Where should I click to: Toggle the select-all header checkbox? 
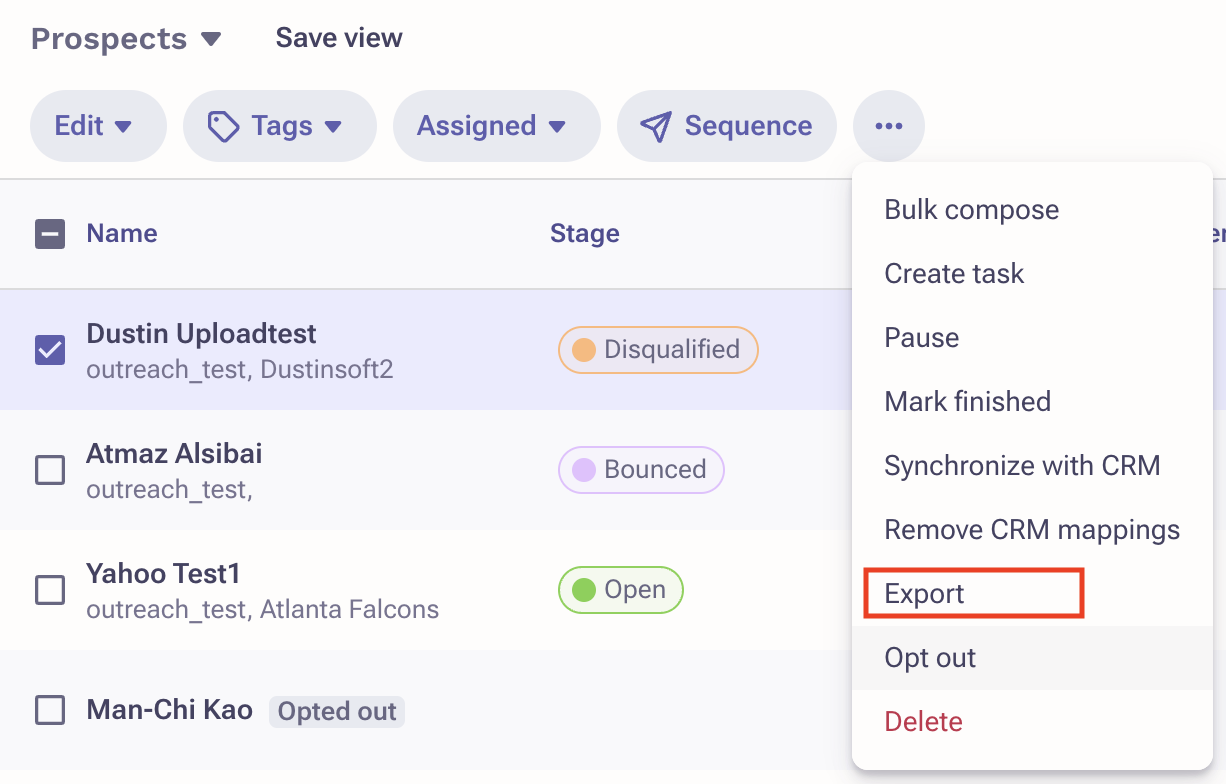(50, 234)
